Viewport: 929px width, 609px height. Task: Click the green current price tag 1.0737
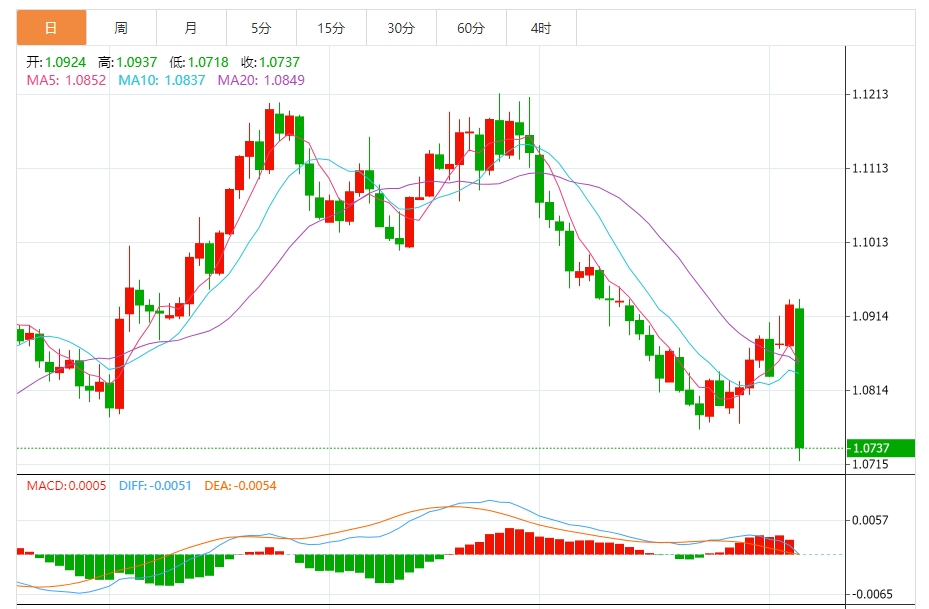point(880,448)
